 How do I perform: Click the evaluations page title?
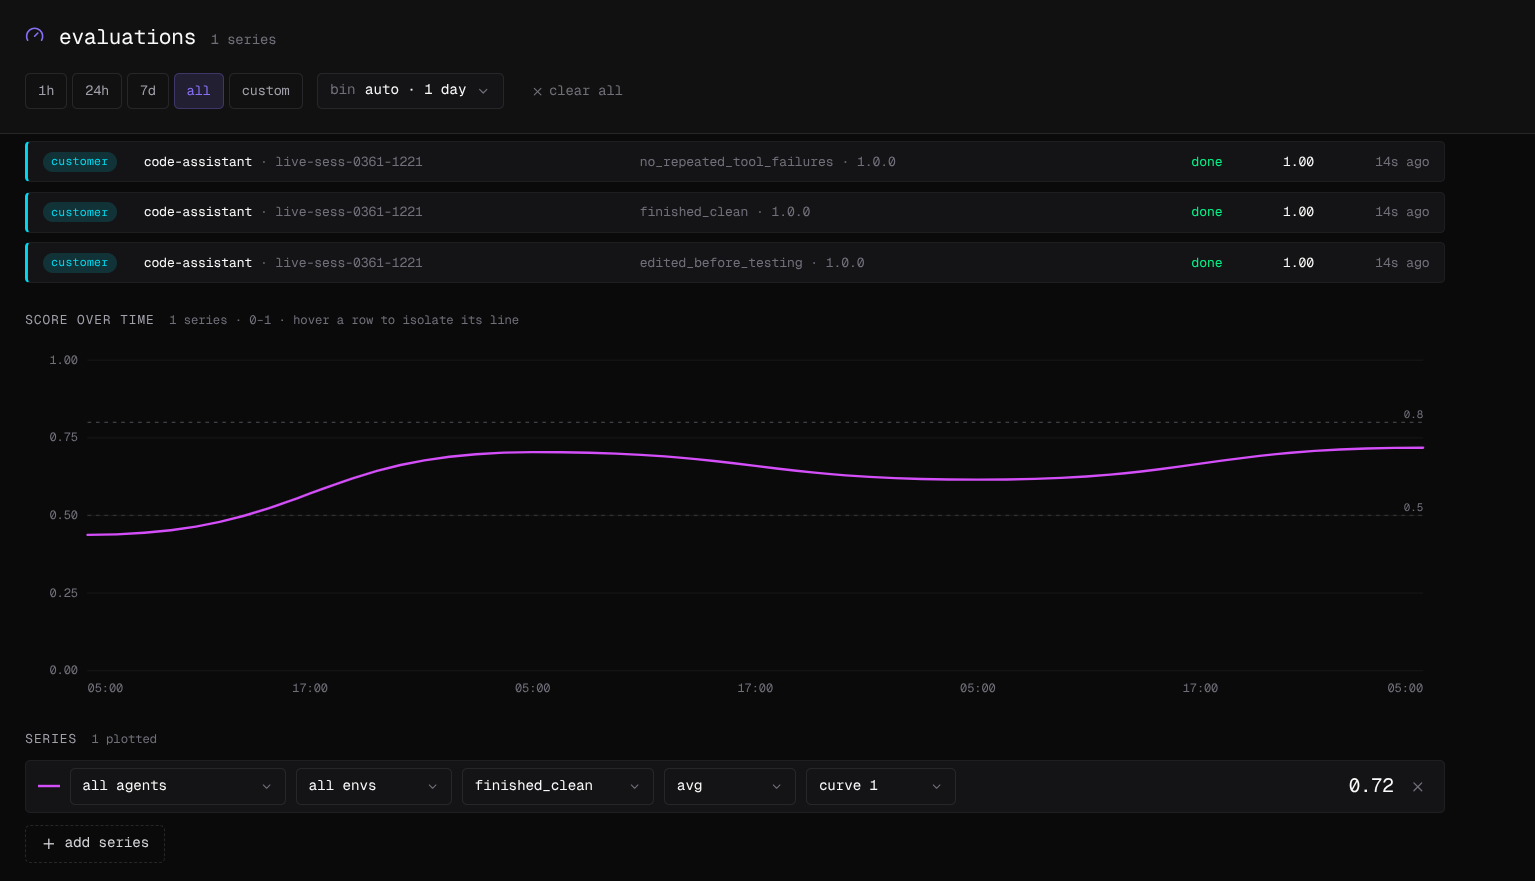[128, 37]
